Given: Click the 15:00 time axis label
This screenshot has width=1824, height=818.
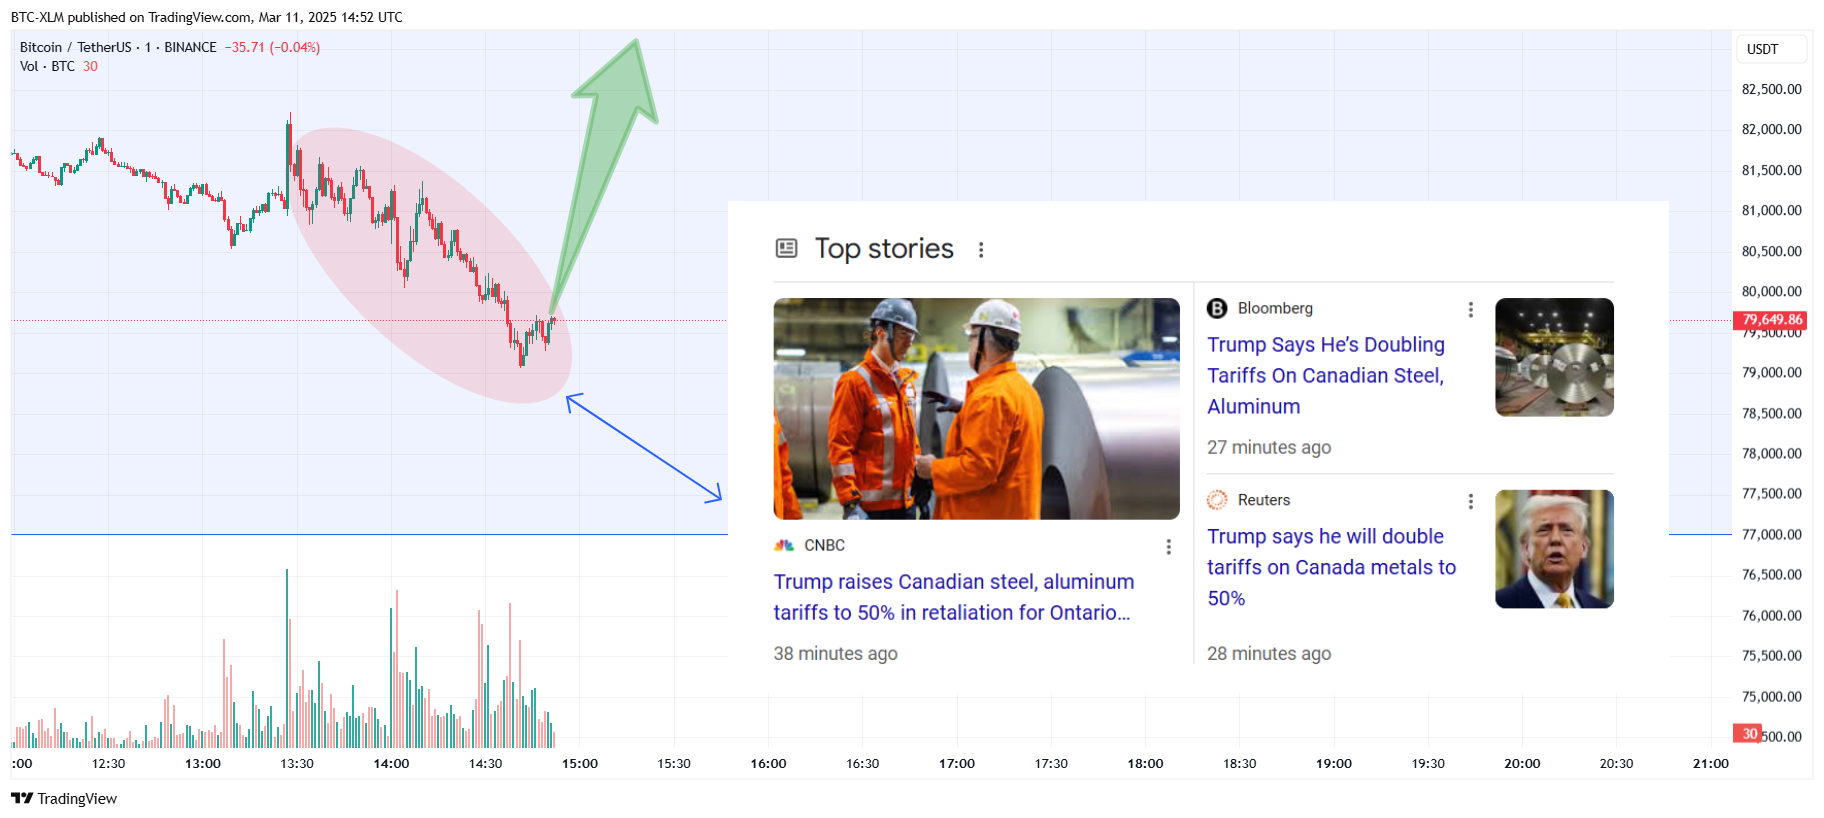Looking at the screenshot, I should [x=580, y=764].
